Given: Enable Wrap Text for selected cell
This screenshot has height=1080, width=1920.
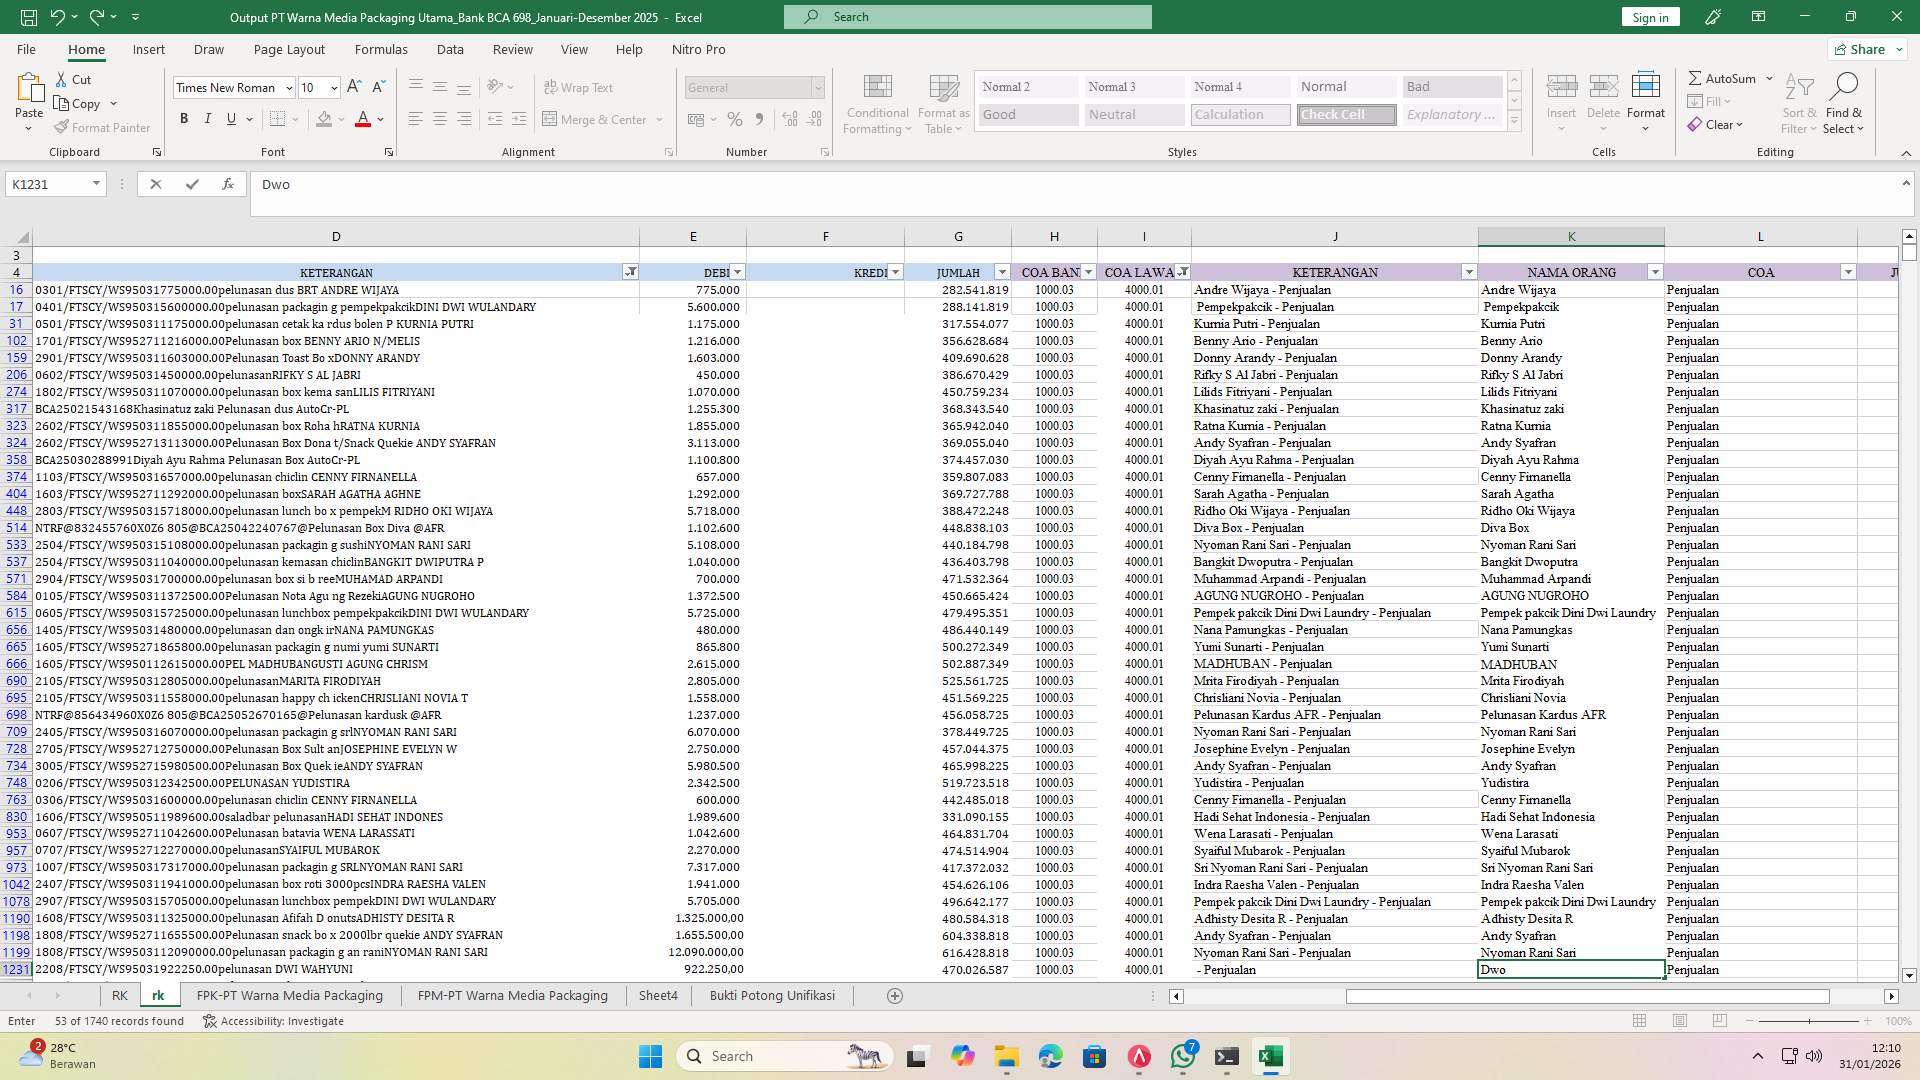Looking at the screenshot, I should tap(579, 87).
